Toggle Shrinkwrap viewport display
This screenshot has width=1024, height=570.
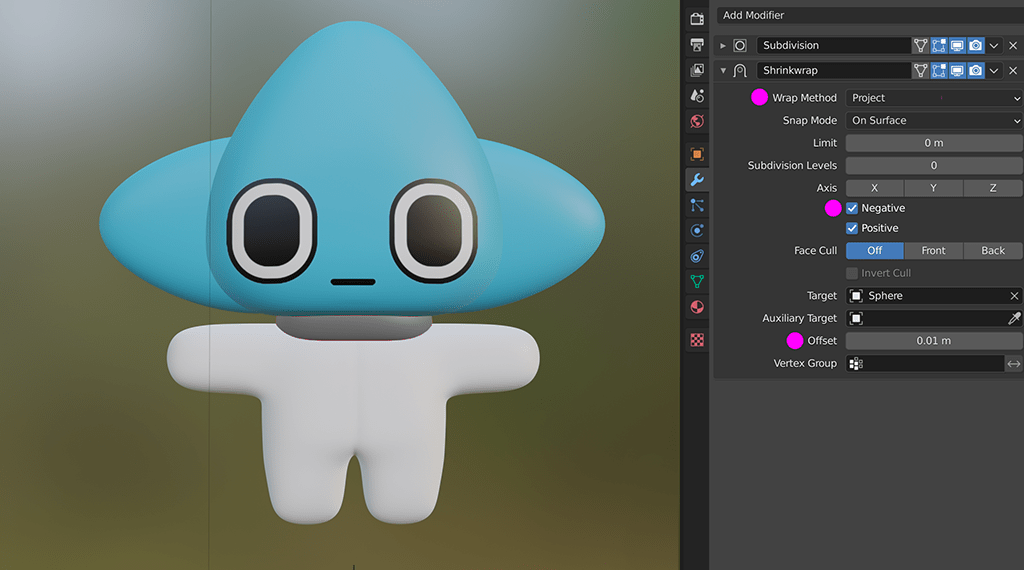tap(957, 70)
